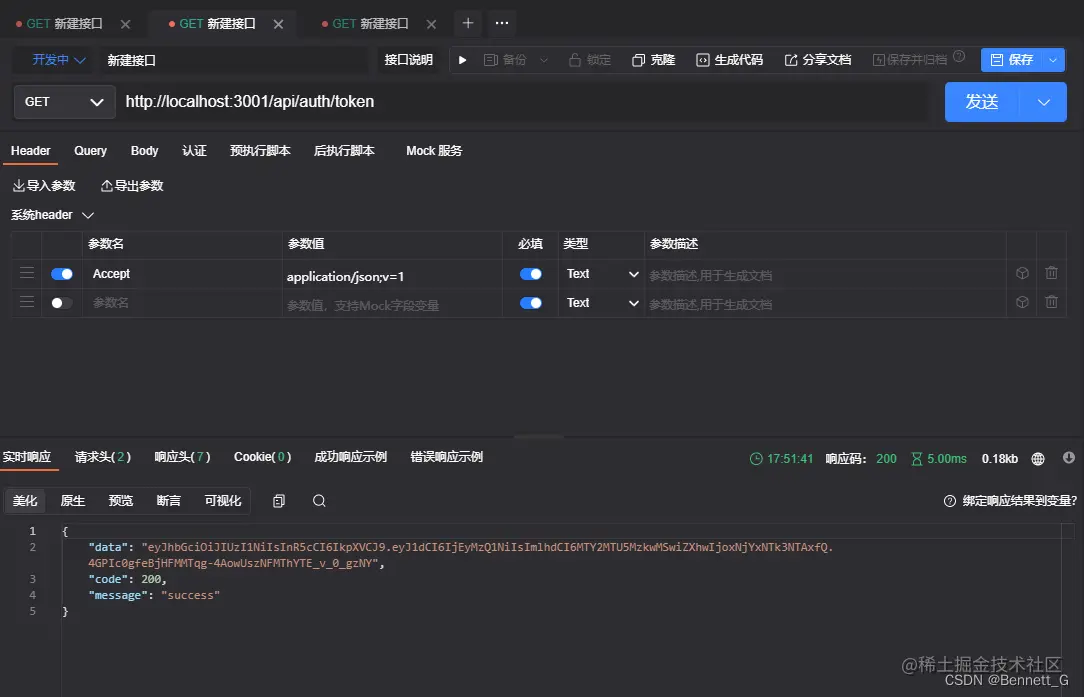Open a new request tab with the + icon
The width and height of the screenshot is (1084, 697).
pos(467,22)
